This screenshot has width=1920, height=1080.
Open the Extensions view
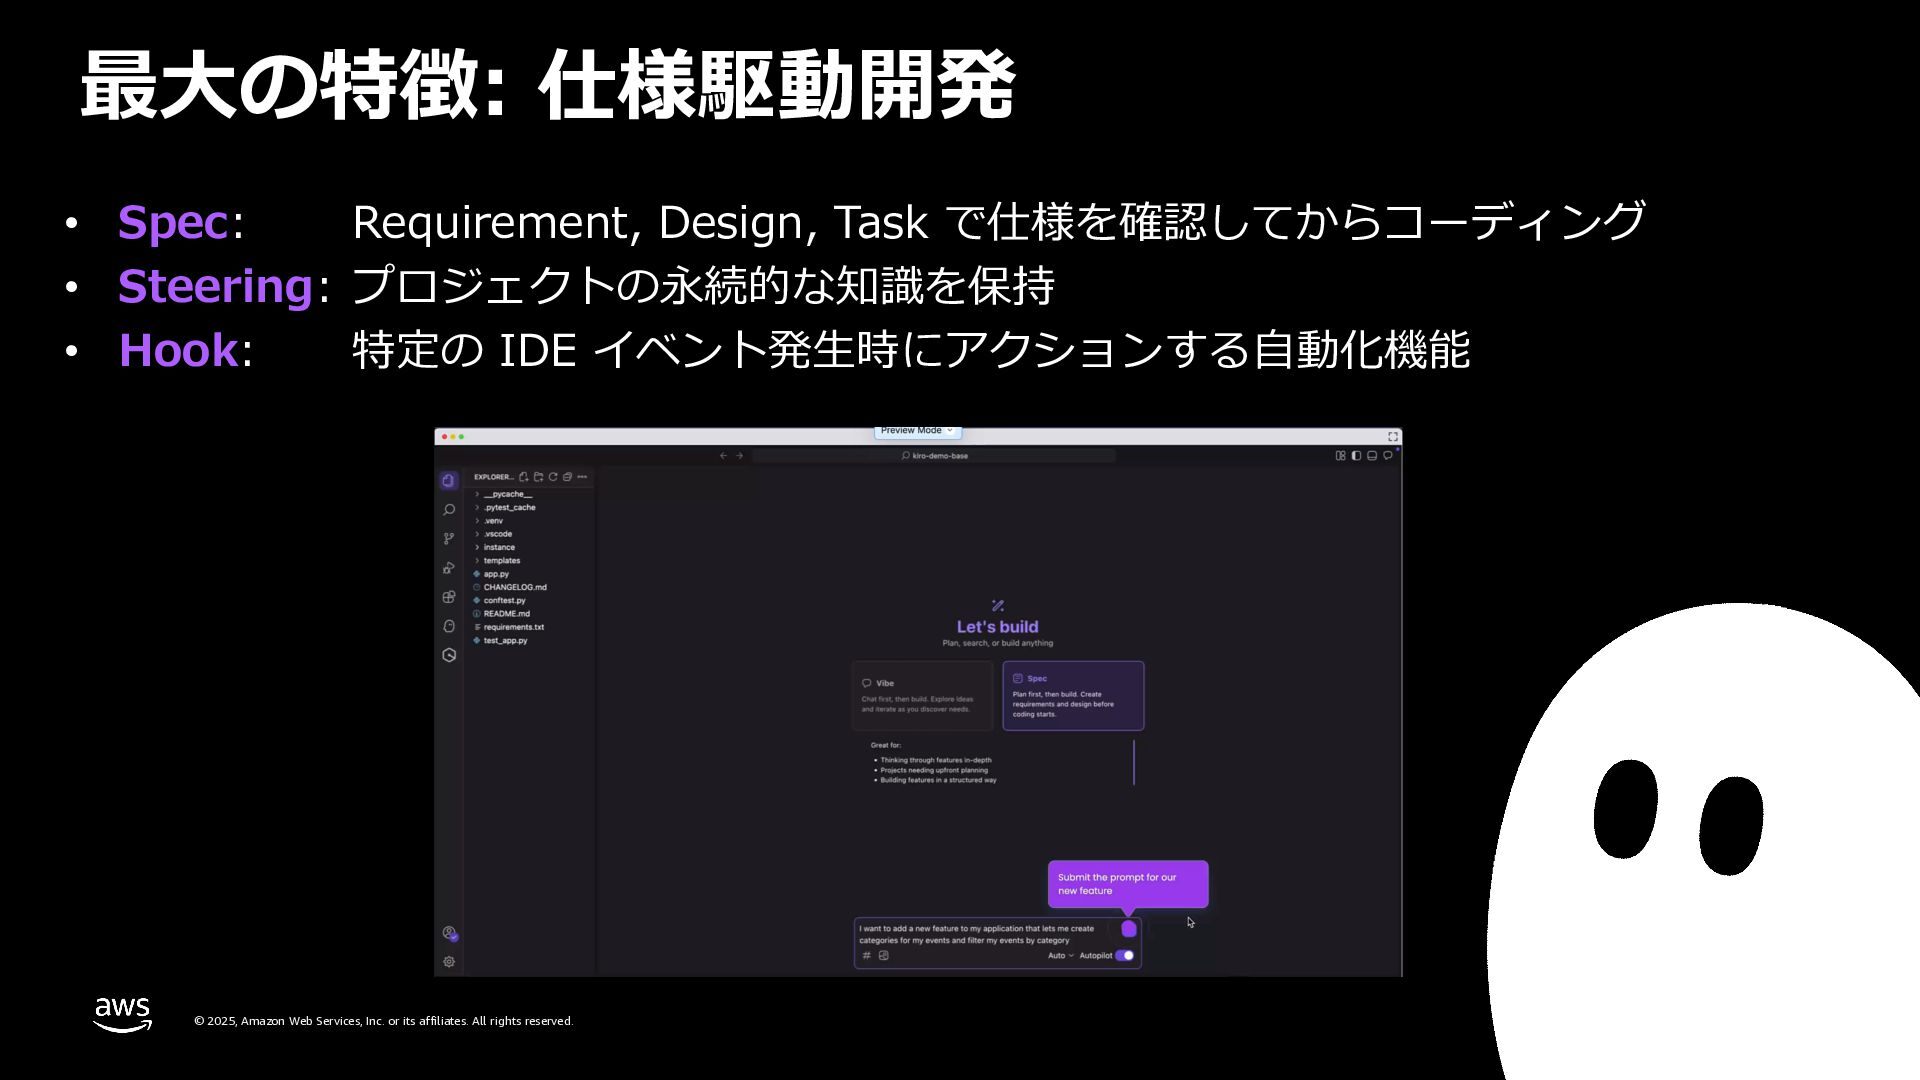coord(449,597)
